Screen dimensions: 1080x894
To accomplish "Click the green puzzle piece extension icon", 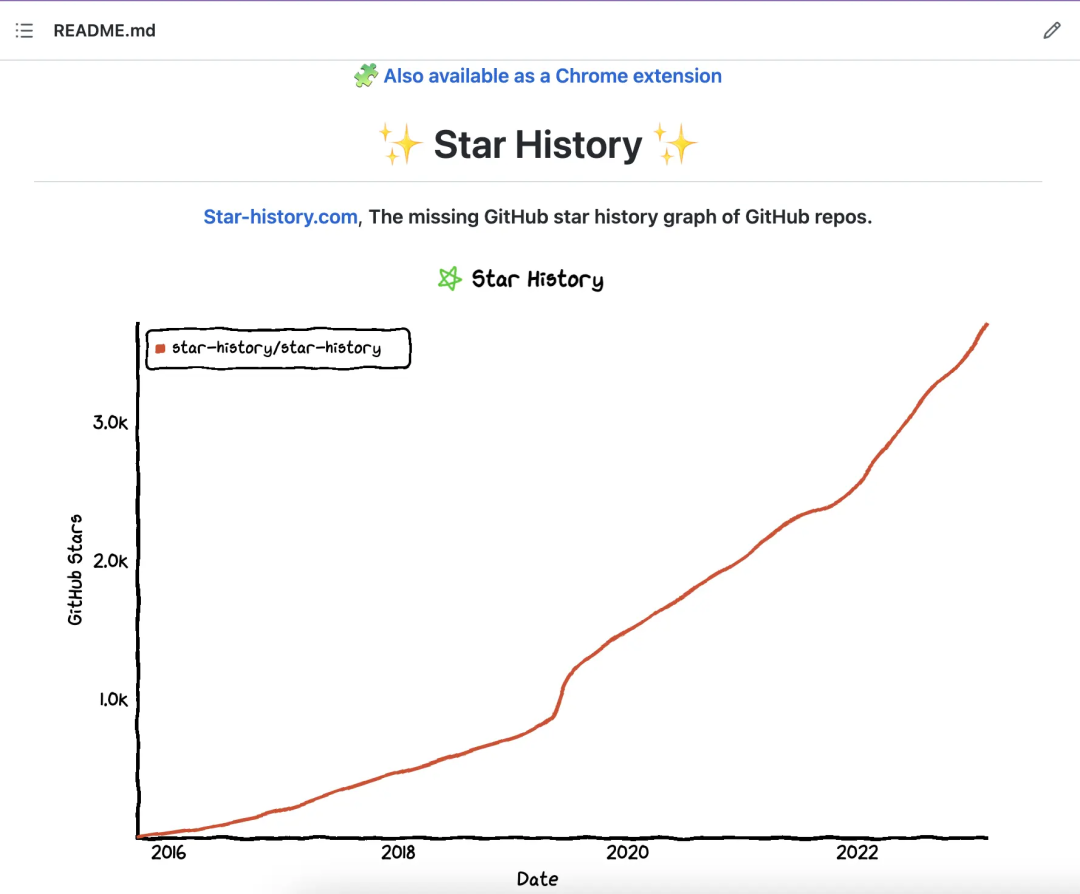I will (x=366, y=75).
